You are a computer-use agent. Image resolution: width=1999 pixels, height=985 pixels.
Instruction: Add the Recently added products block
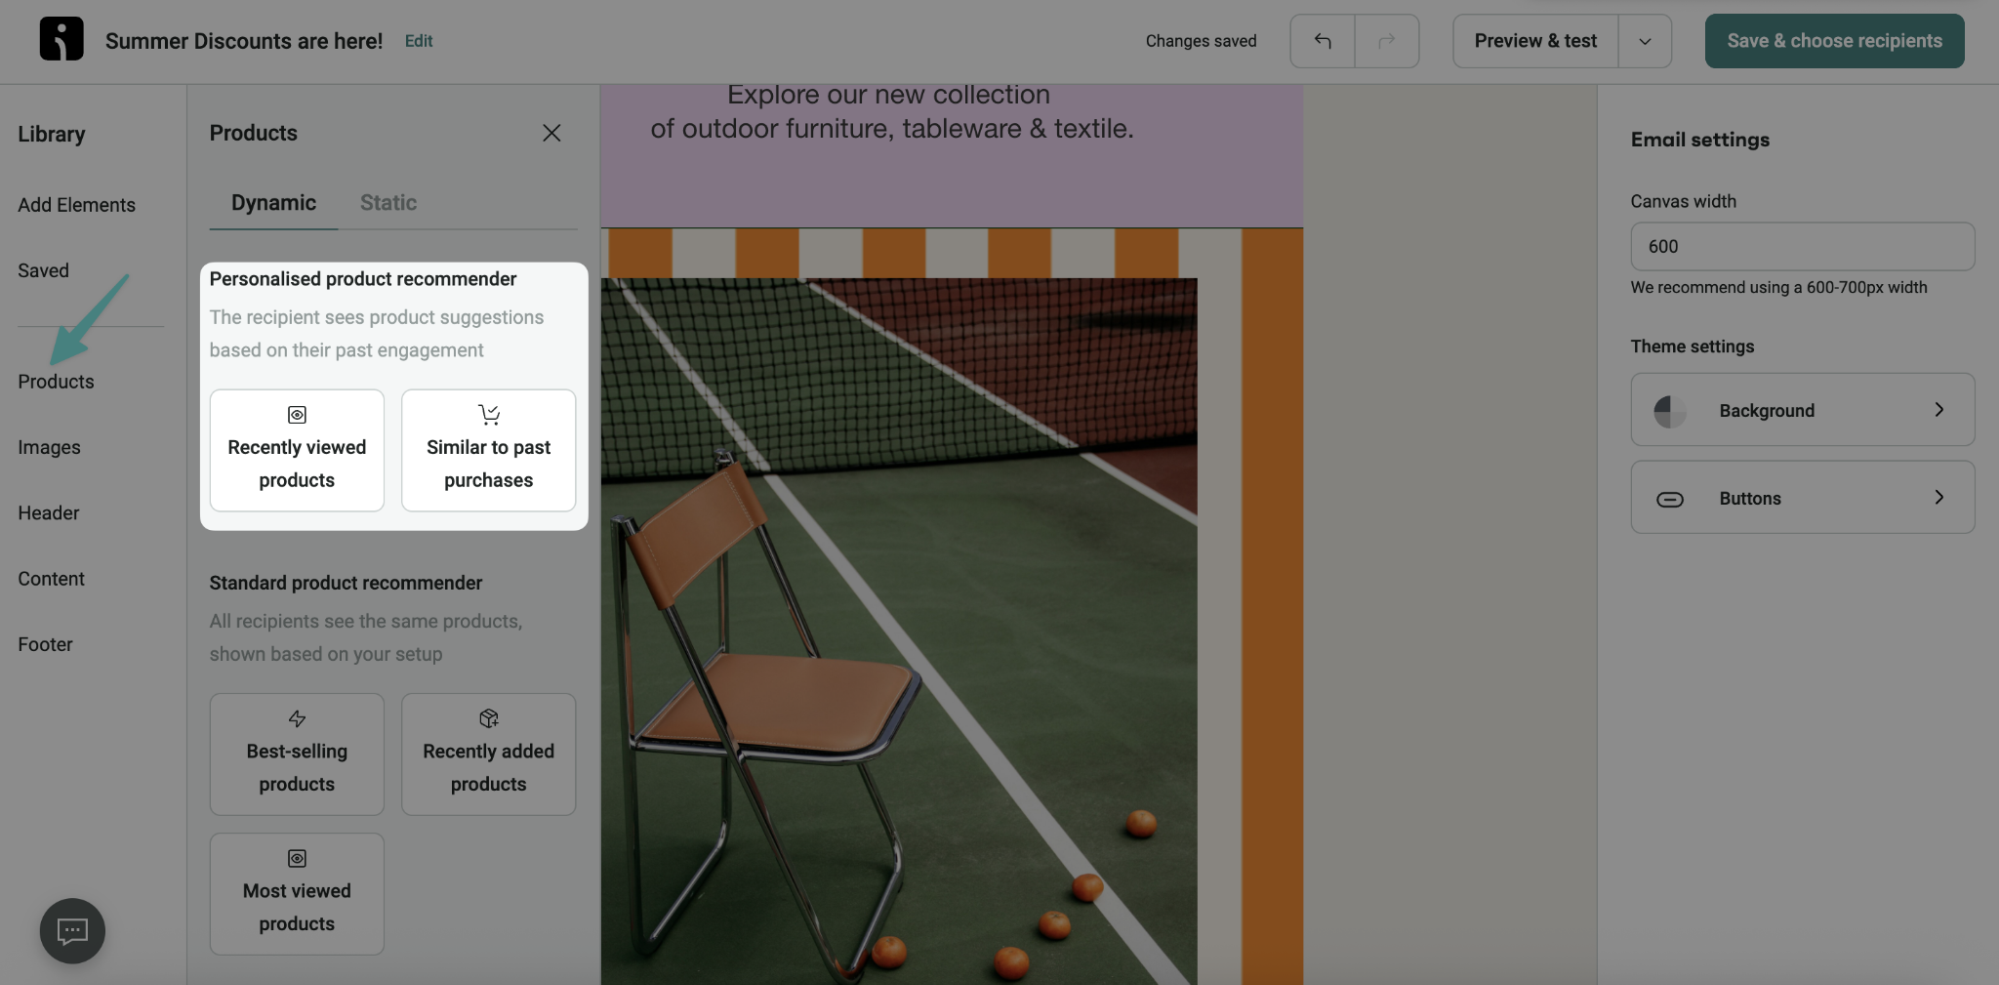[x=488, y=754]
